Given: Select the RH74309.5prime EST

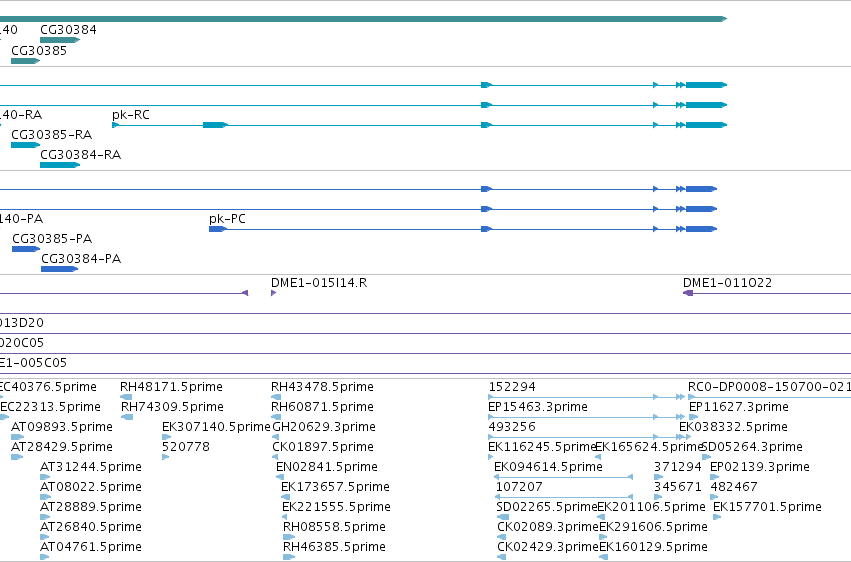Looking at the screenshot, I should tap(127, 417).
